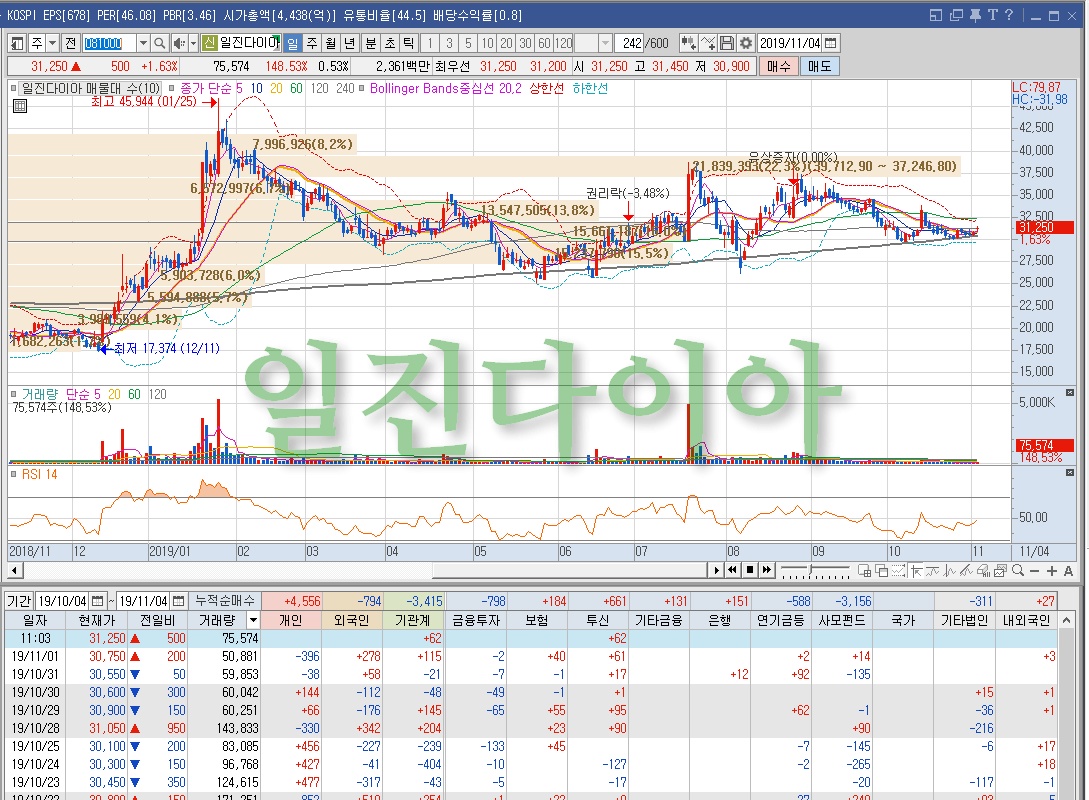Open the speaker options dropdown arrow
The height and width of the screenshot is (800, 1089).
[193, 43]
